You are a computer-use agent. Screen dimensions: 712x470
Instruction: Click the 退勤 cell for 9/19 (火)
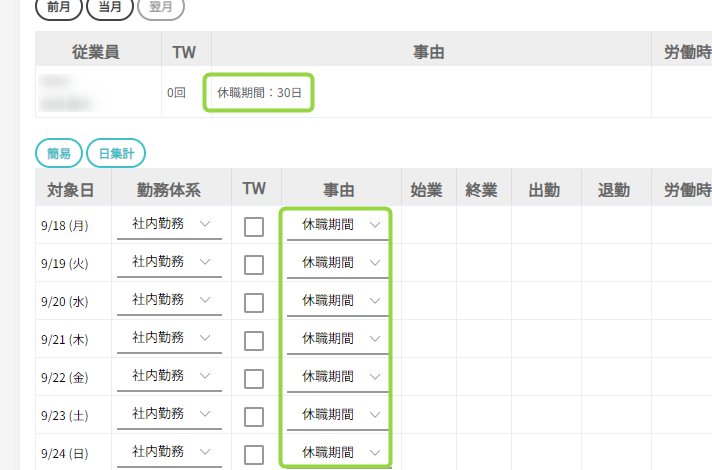(x=613, y=264)
